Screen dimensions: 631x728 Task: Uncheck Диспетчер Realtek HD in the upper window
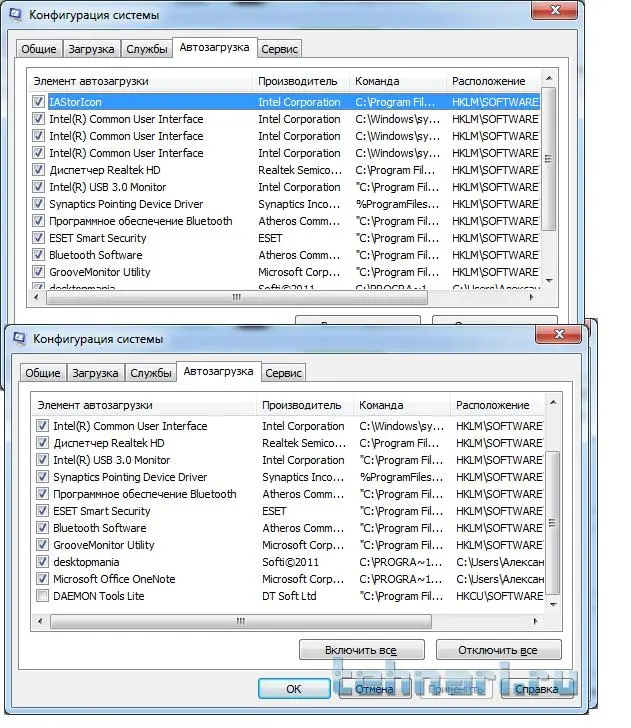(x=39, y=169)
